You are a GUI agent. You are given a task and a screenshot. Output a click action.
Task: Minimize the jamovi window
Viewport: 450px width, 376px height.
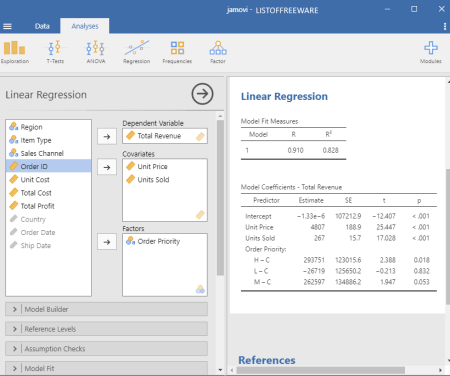387,9
